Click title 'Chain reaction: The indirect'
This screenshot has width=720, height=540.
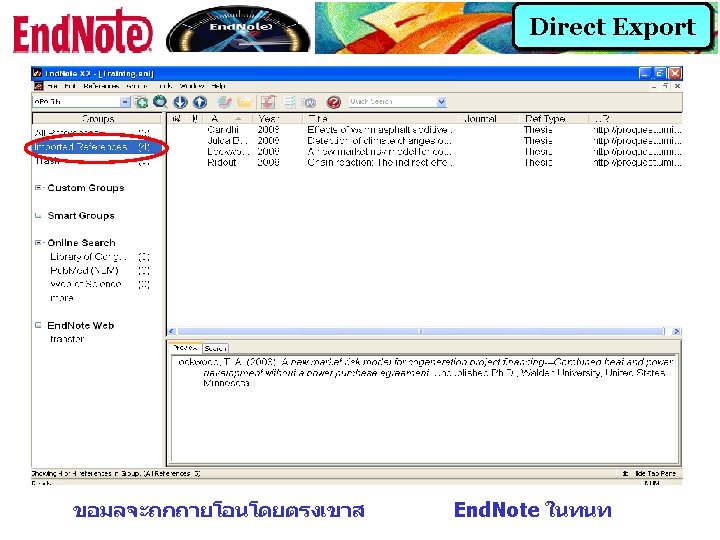[x=380, y=163]
